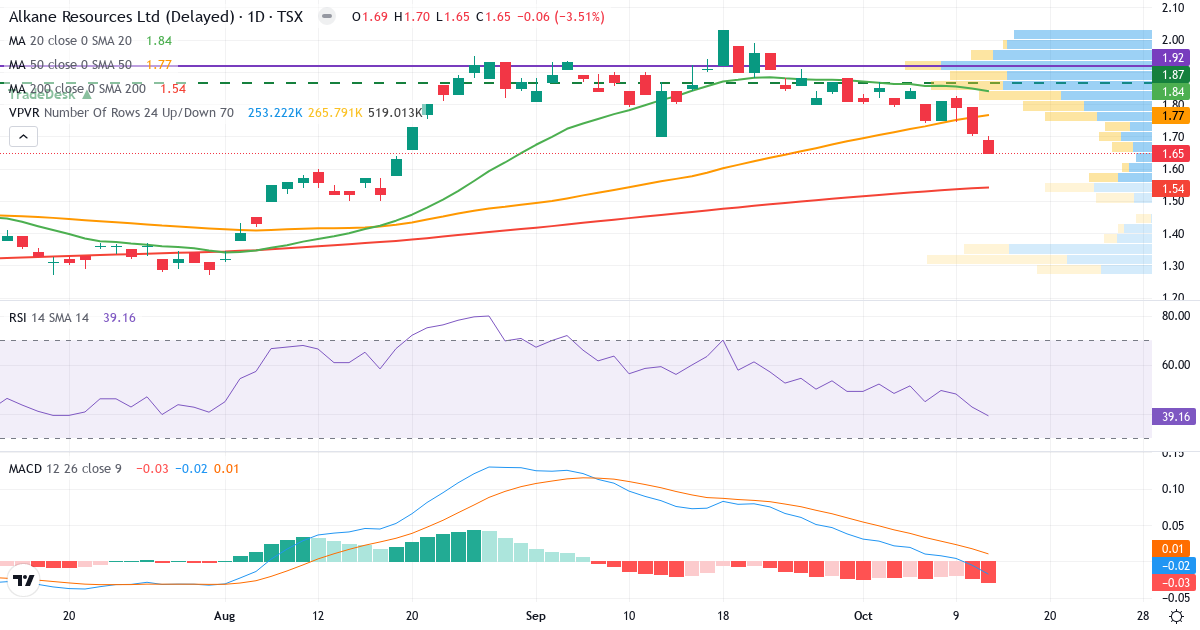Click the 1.20 tick on price scale
Viewport: 1200px width, 630px height.
1172,297
